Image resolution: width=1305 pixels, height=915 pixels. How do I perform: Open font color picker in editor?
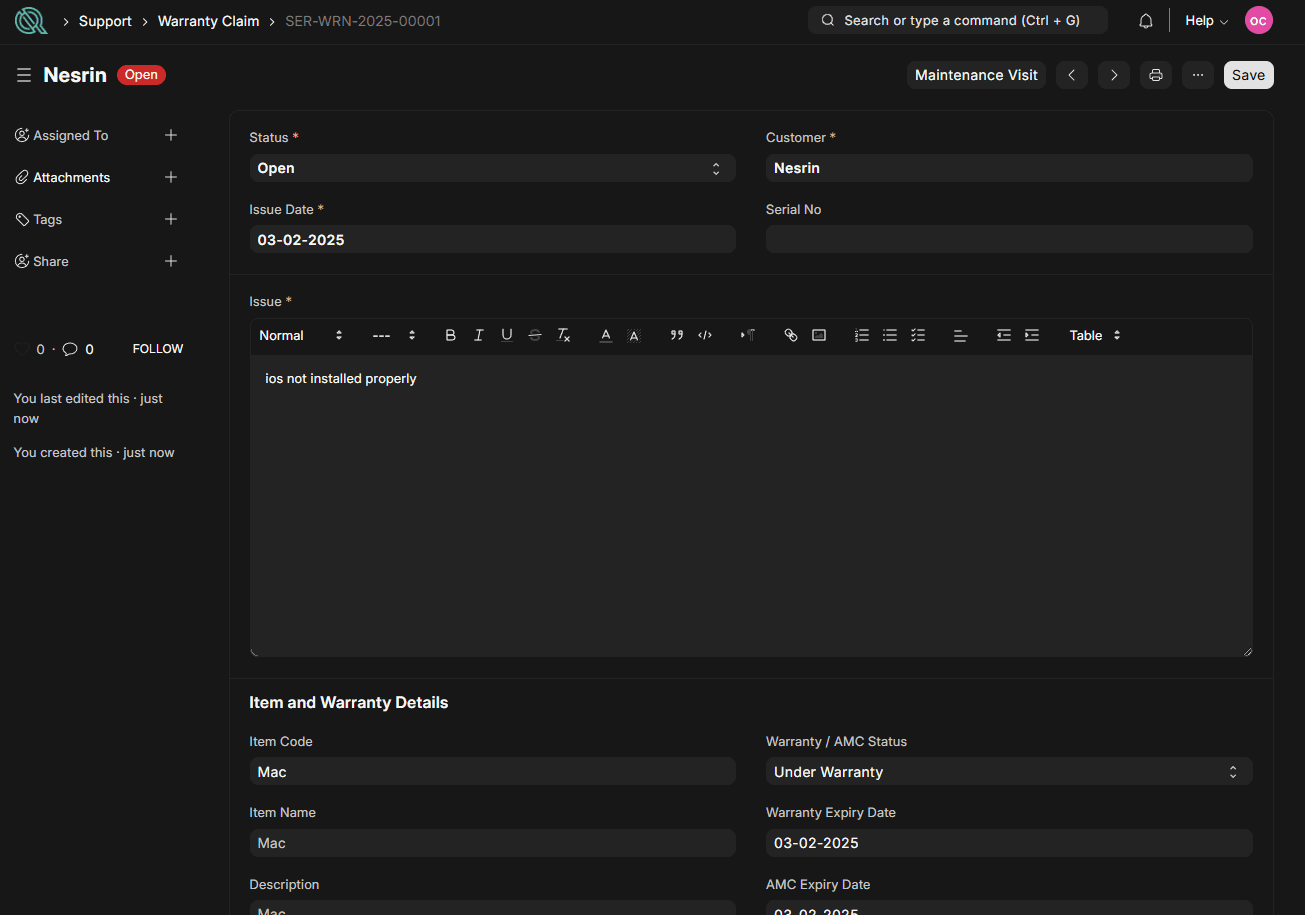606,335
